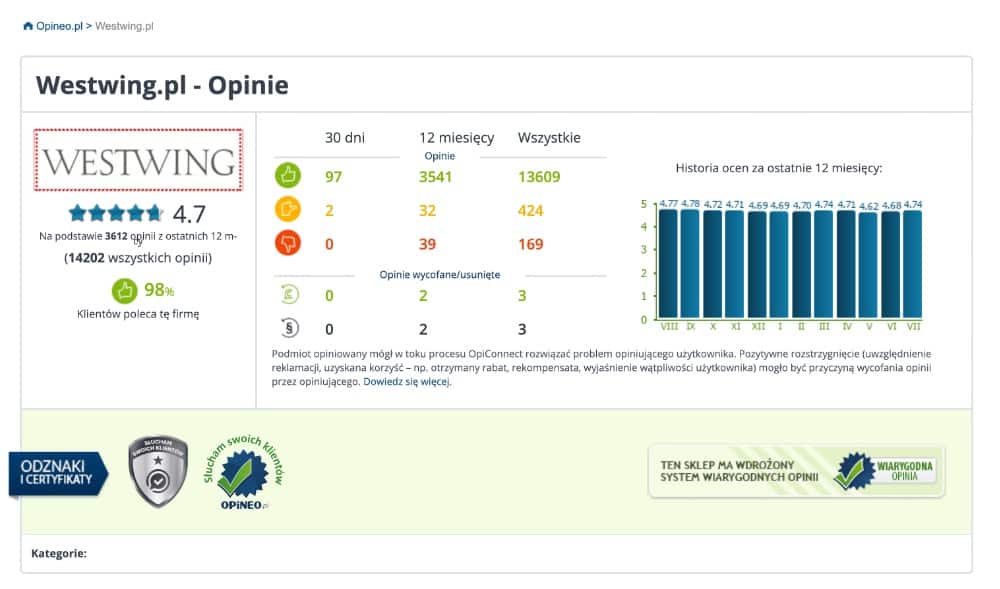This screenshot has width=1000, height=589.
Task: Click the 'Wiarygodna opinia' checkmark badge
Action: click(x=887, y=472)
